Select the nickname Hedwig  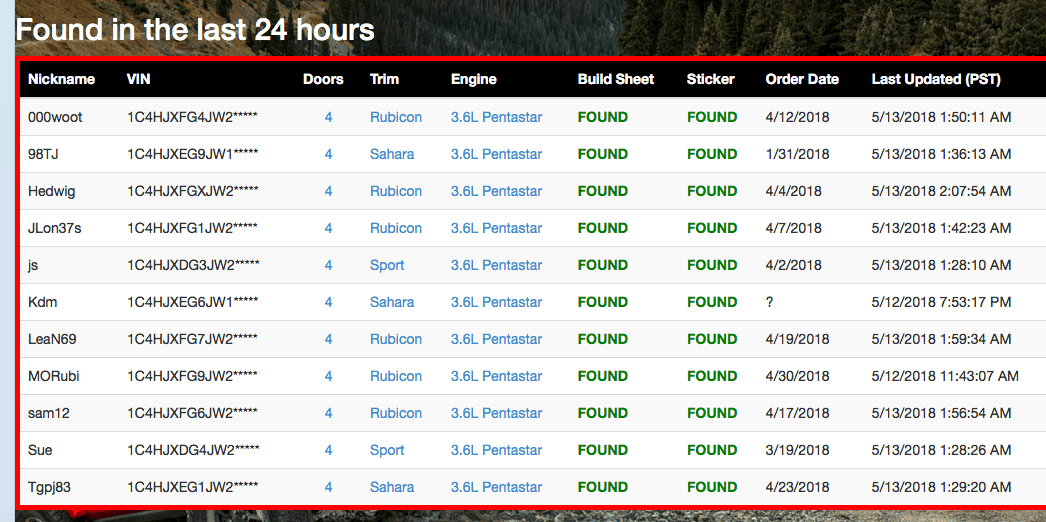(x=51, y=191)
